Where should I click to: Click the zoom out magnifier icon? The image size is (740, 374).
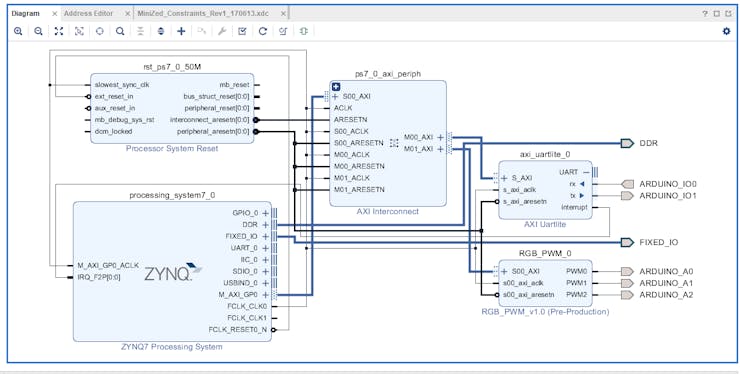click(39, 31)
